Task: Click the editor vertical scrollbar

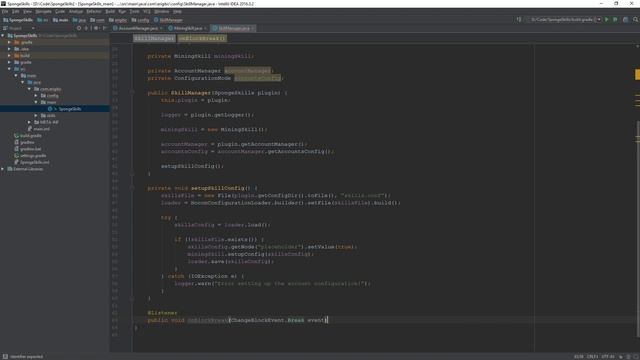Action: point(638,229)
